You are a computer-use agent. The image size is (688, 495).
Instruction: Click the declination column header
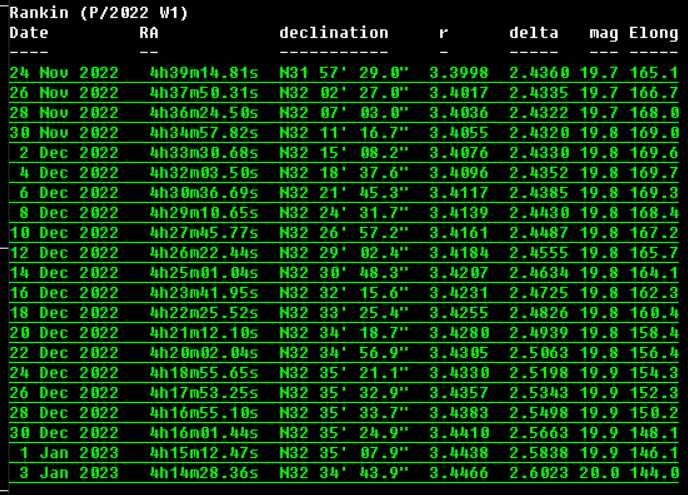pos(334,33)
